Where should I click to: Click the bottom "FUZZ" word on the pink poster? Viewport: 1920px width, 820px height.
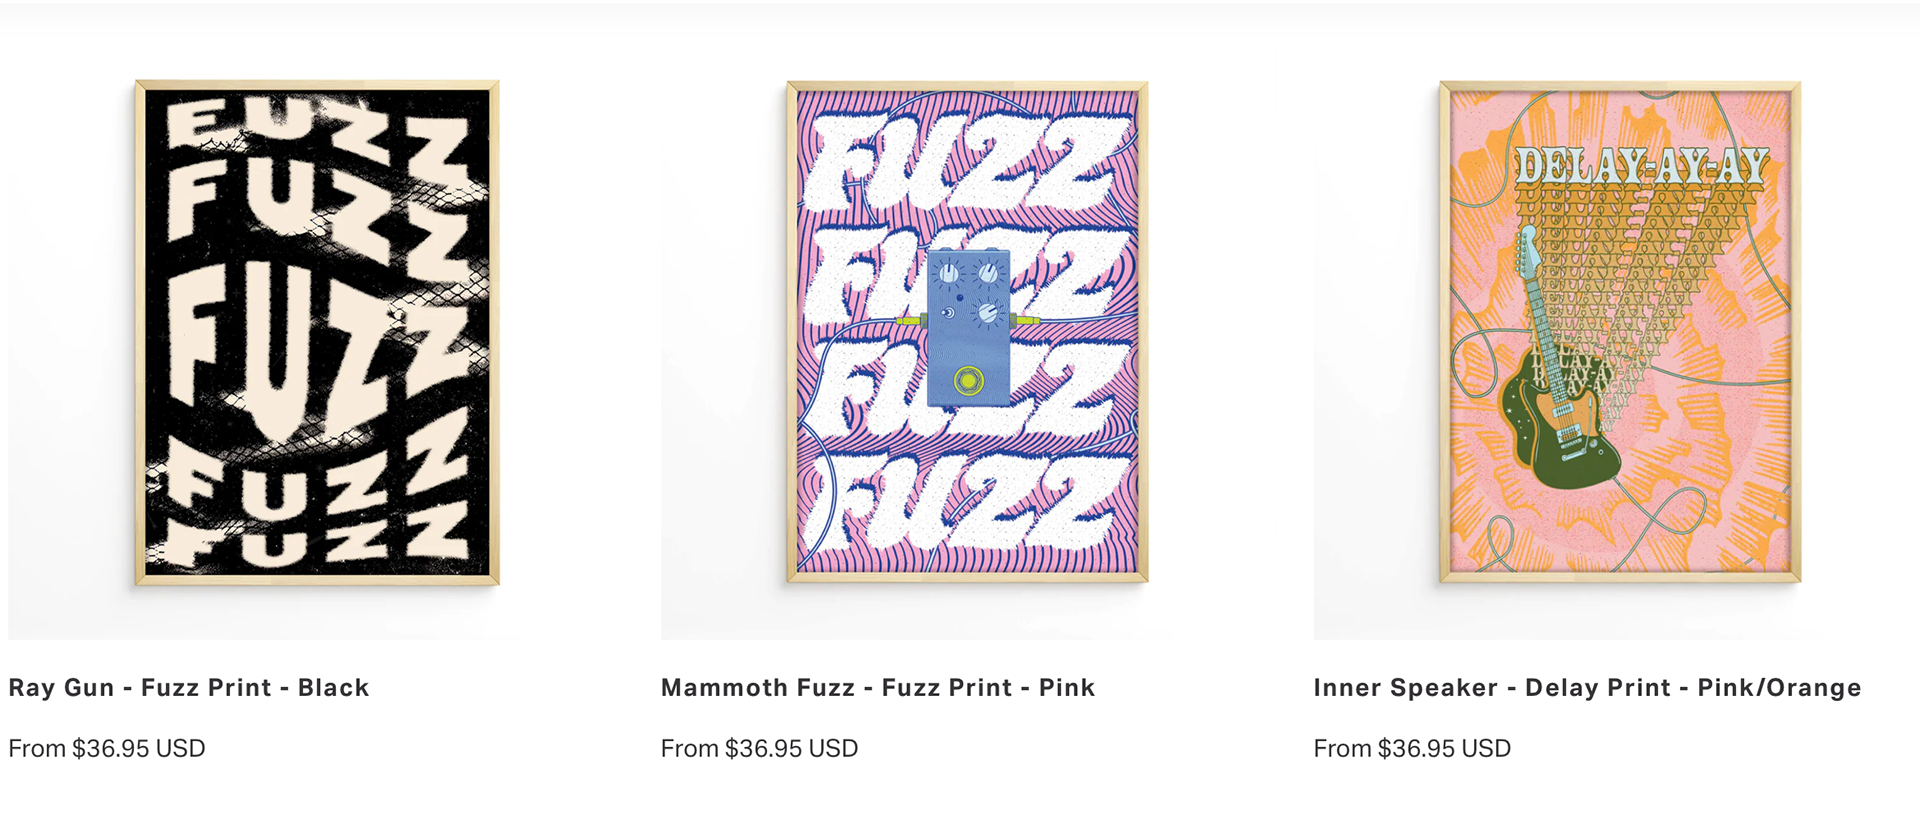click(965, 505)
